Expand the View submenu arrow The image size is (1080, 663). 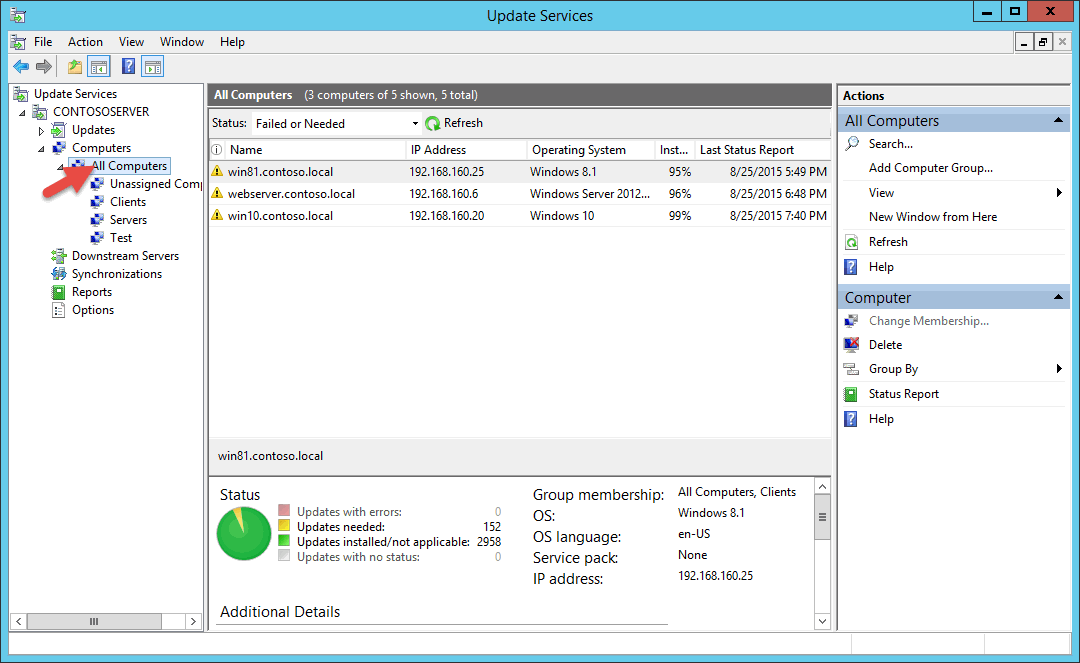tap(1059, 193)
